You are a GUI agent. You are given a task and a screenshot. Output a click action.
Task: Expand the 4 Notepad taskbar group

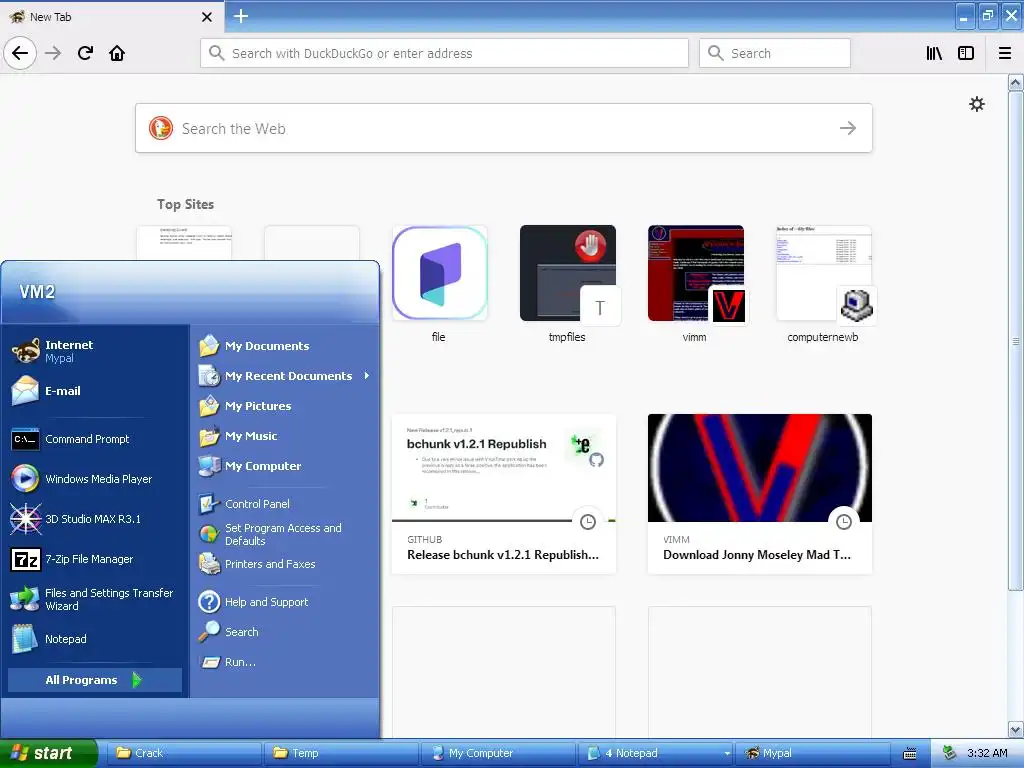pos(656,753)
